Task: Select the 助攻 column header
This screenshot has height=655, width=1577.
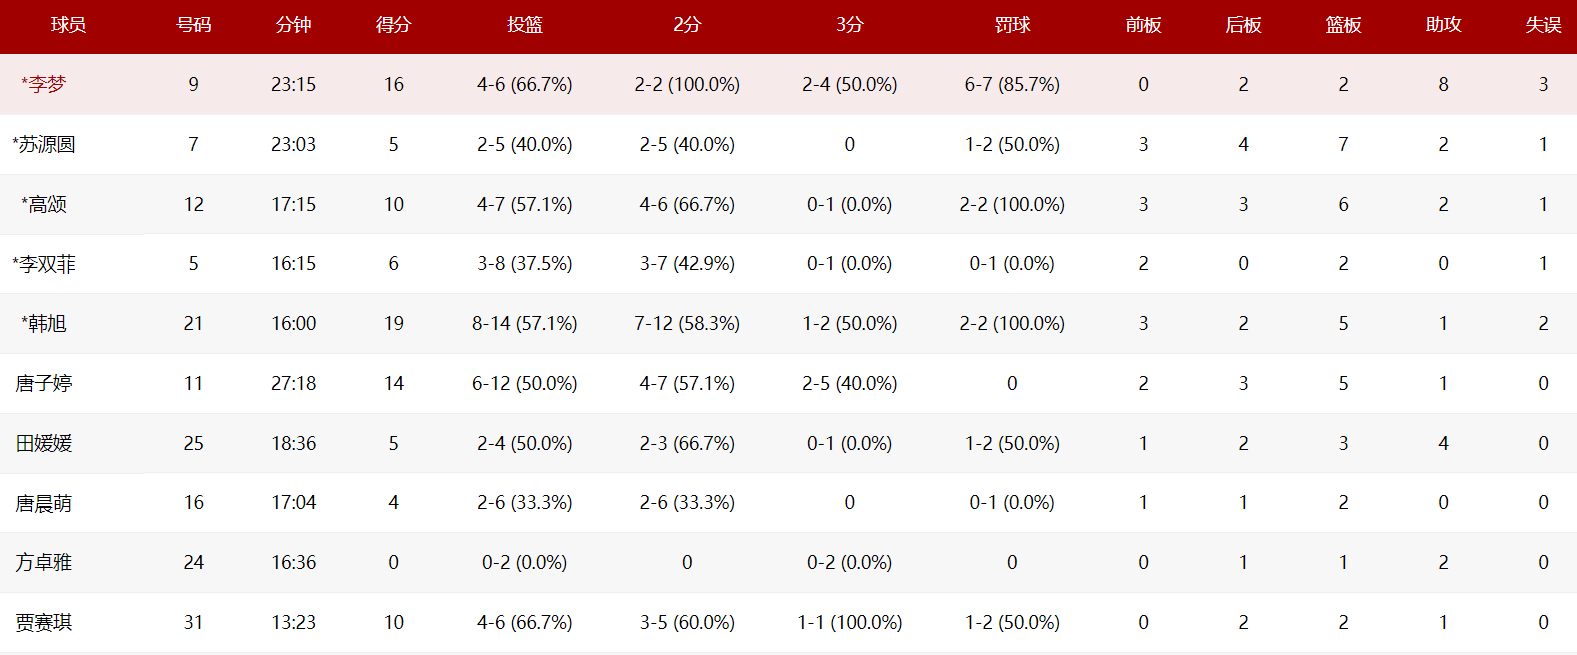Action: (x=1443, y=25)
